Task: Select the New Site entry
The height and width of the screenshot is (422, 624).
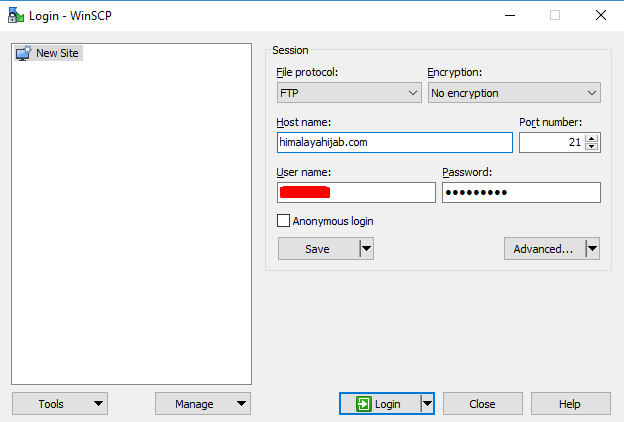Action: pos(49,53)
